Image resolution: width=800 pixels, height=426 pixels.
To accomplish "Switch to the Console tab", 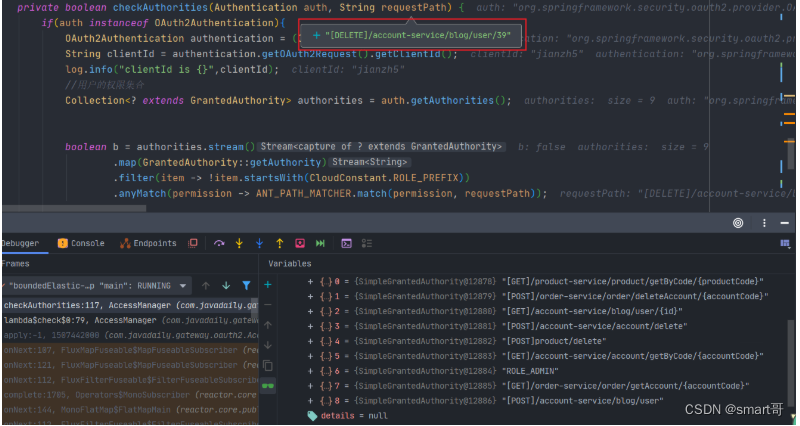I will click(x=82, y=243).
